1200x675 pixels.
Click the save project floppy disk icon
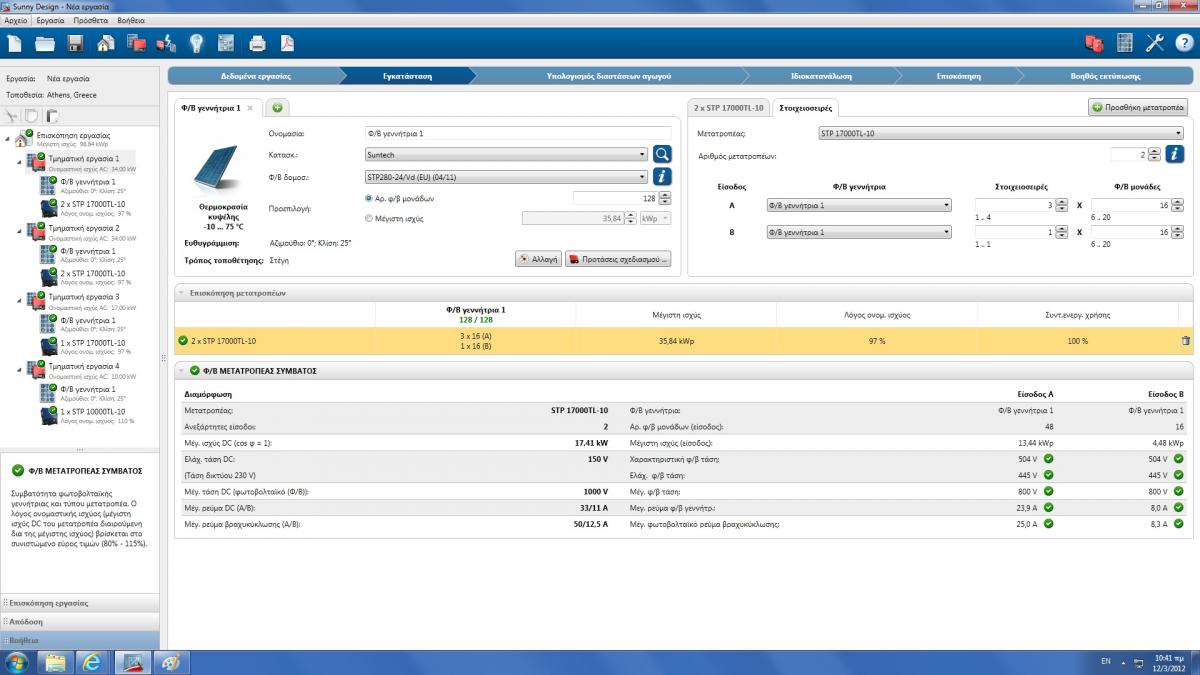75,43
